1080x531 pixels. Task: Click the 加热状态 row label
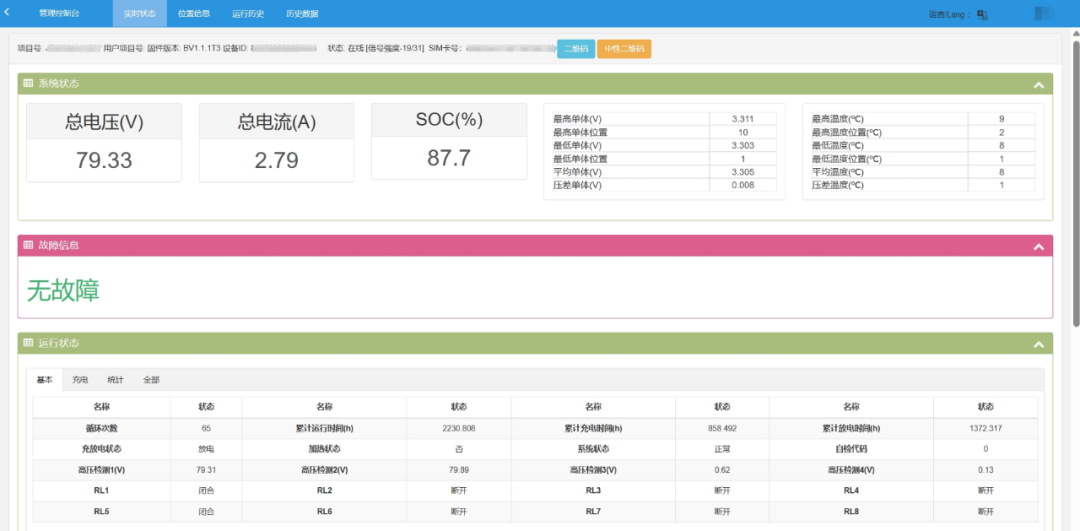coord(324,449)
